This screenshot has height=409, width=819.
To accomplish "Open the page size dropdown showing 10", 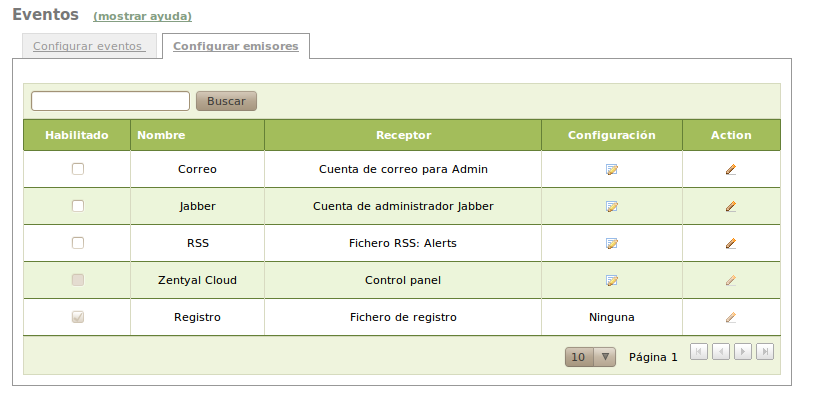I will (x=591, y=357).
